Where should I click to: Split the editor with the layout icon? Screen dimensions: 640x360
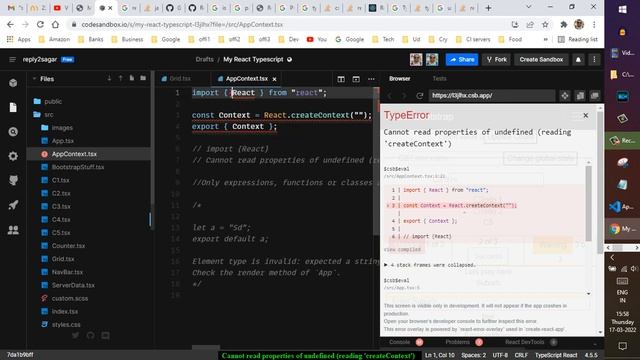pyautogui.click(x=341, y=79)
